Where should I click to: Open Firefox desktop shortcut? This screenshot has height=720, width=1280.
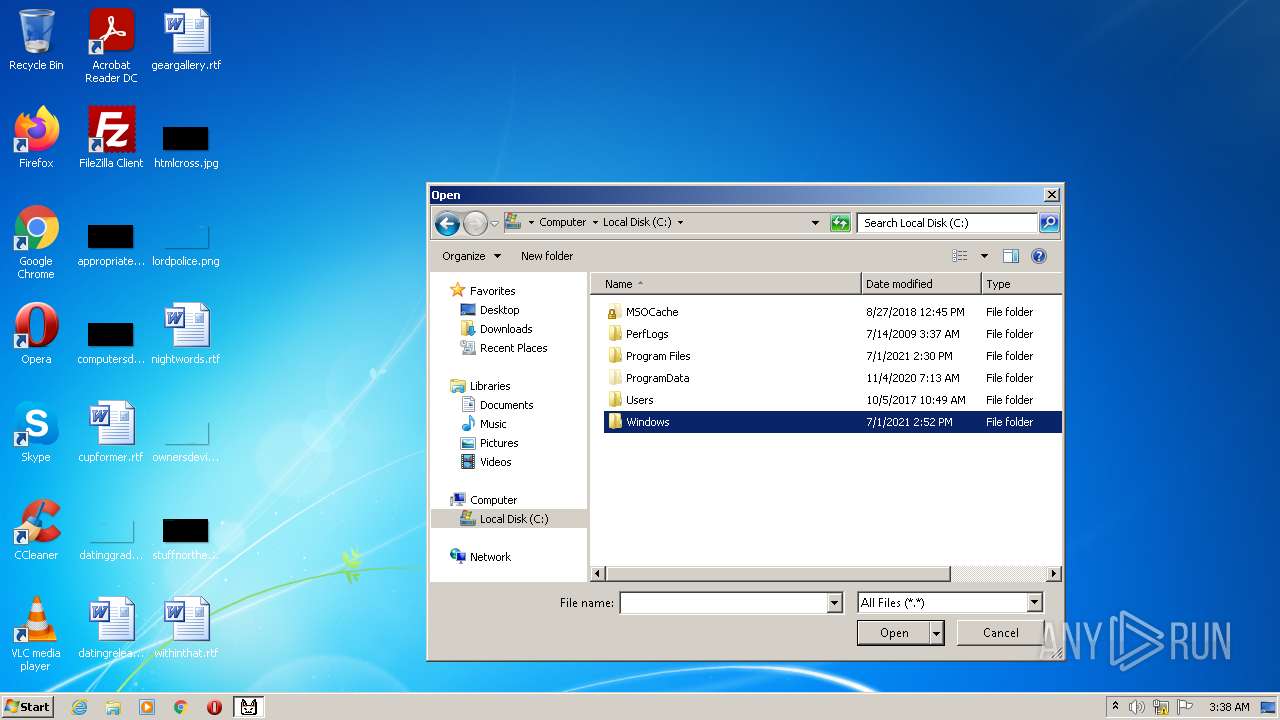tap(36, 138)
